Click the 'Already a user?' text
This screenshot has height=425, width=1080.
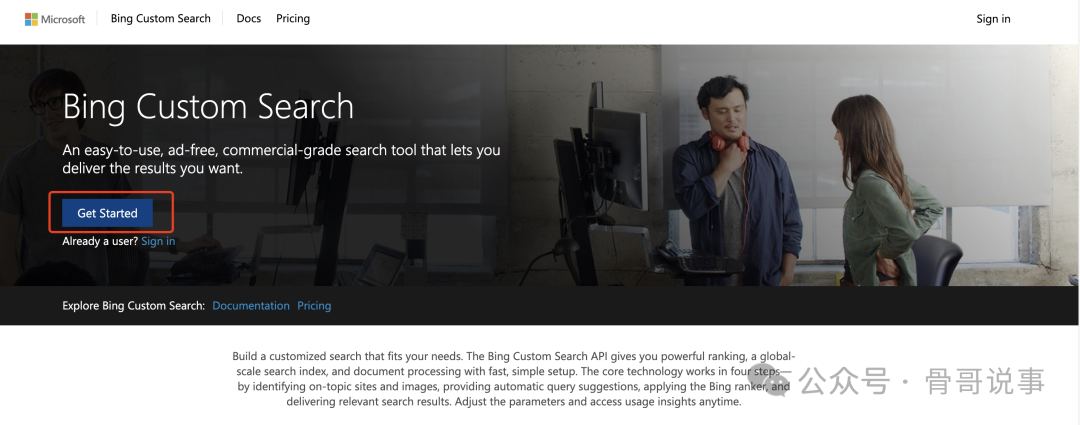(x=100, y=241)
